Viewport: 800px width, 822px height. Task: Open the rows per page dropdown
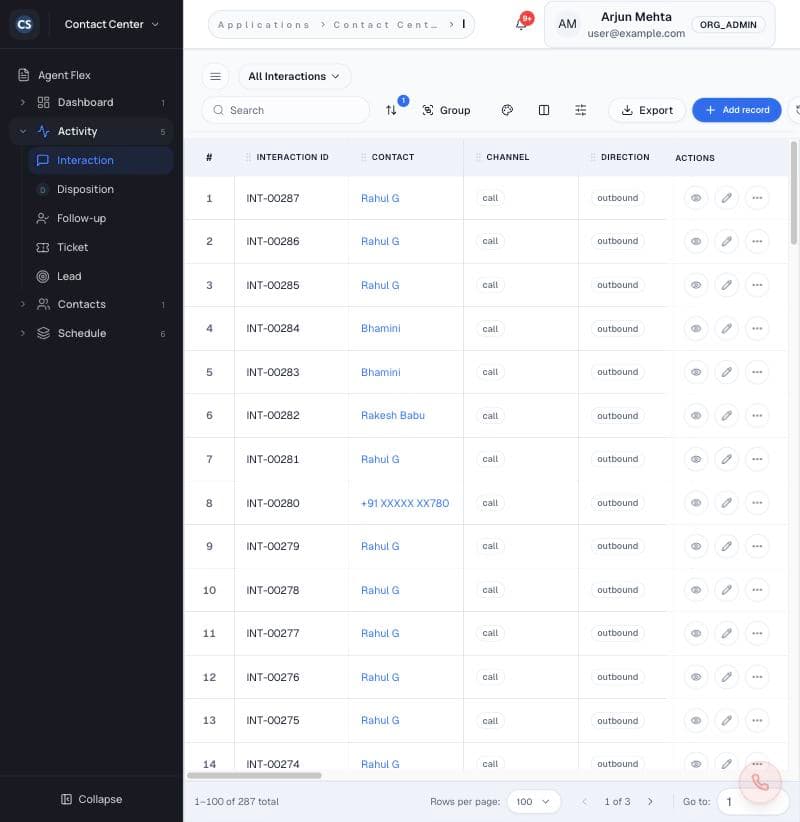pos(533,802)
